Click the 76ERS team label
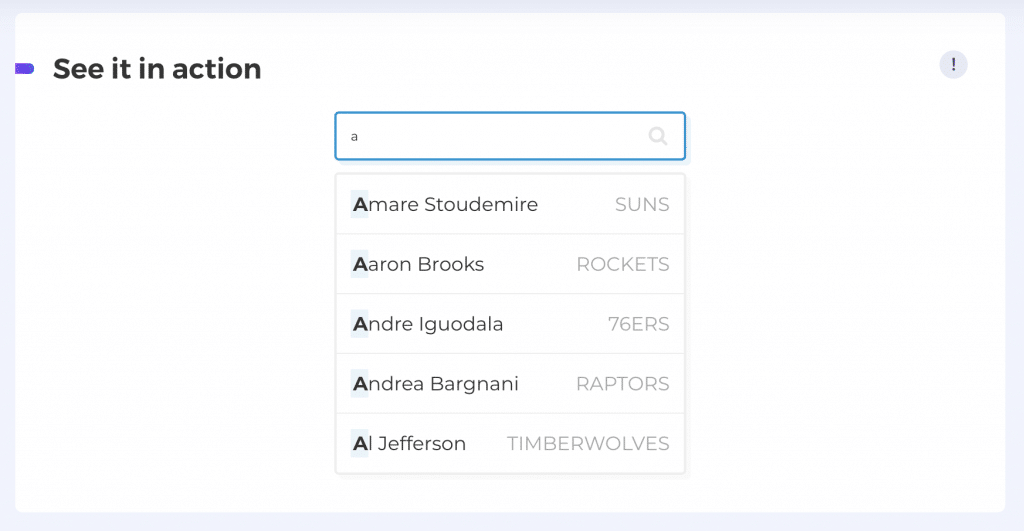The width and height of the screenshot is (1024, 531). [638, 324]
